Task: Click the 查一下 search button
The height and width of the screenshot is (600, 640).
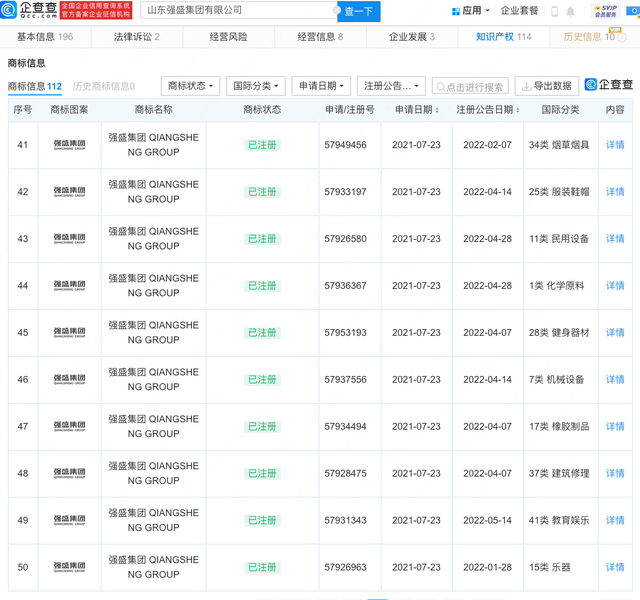Action: (x=359, y=11)
